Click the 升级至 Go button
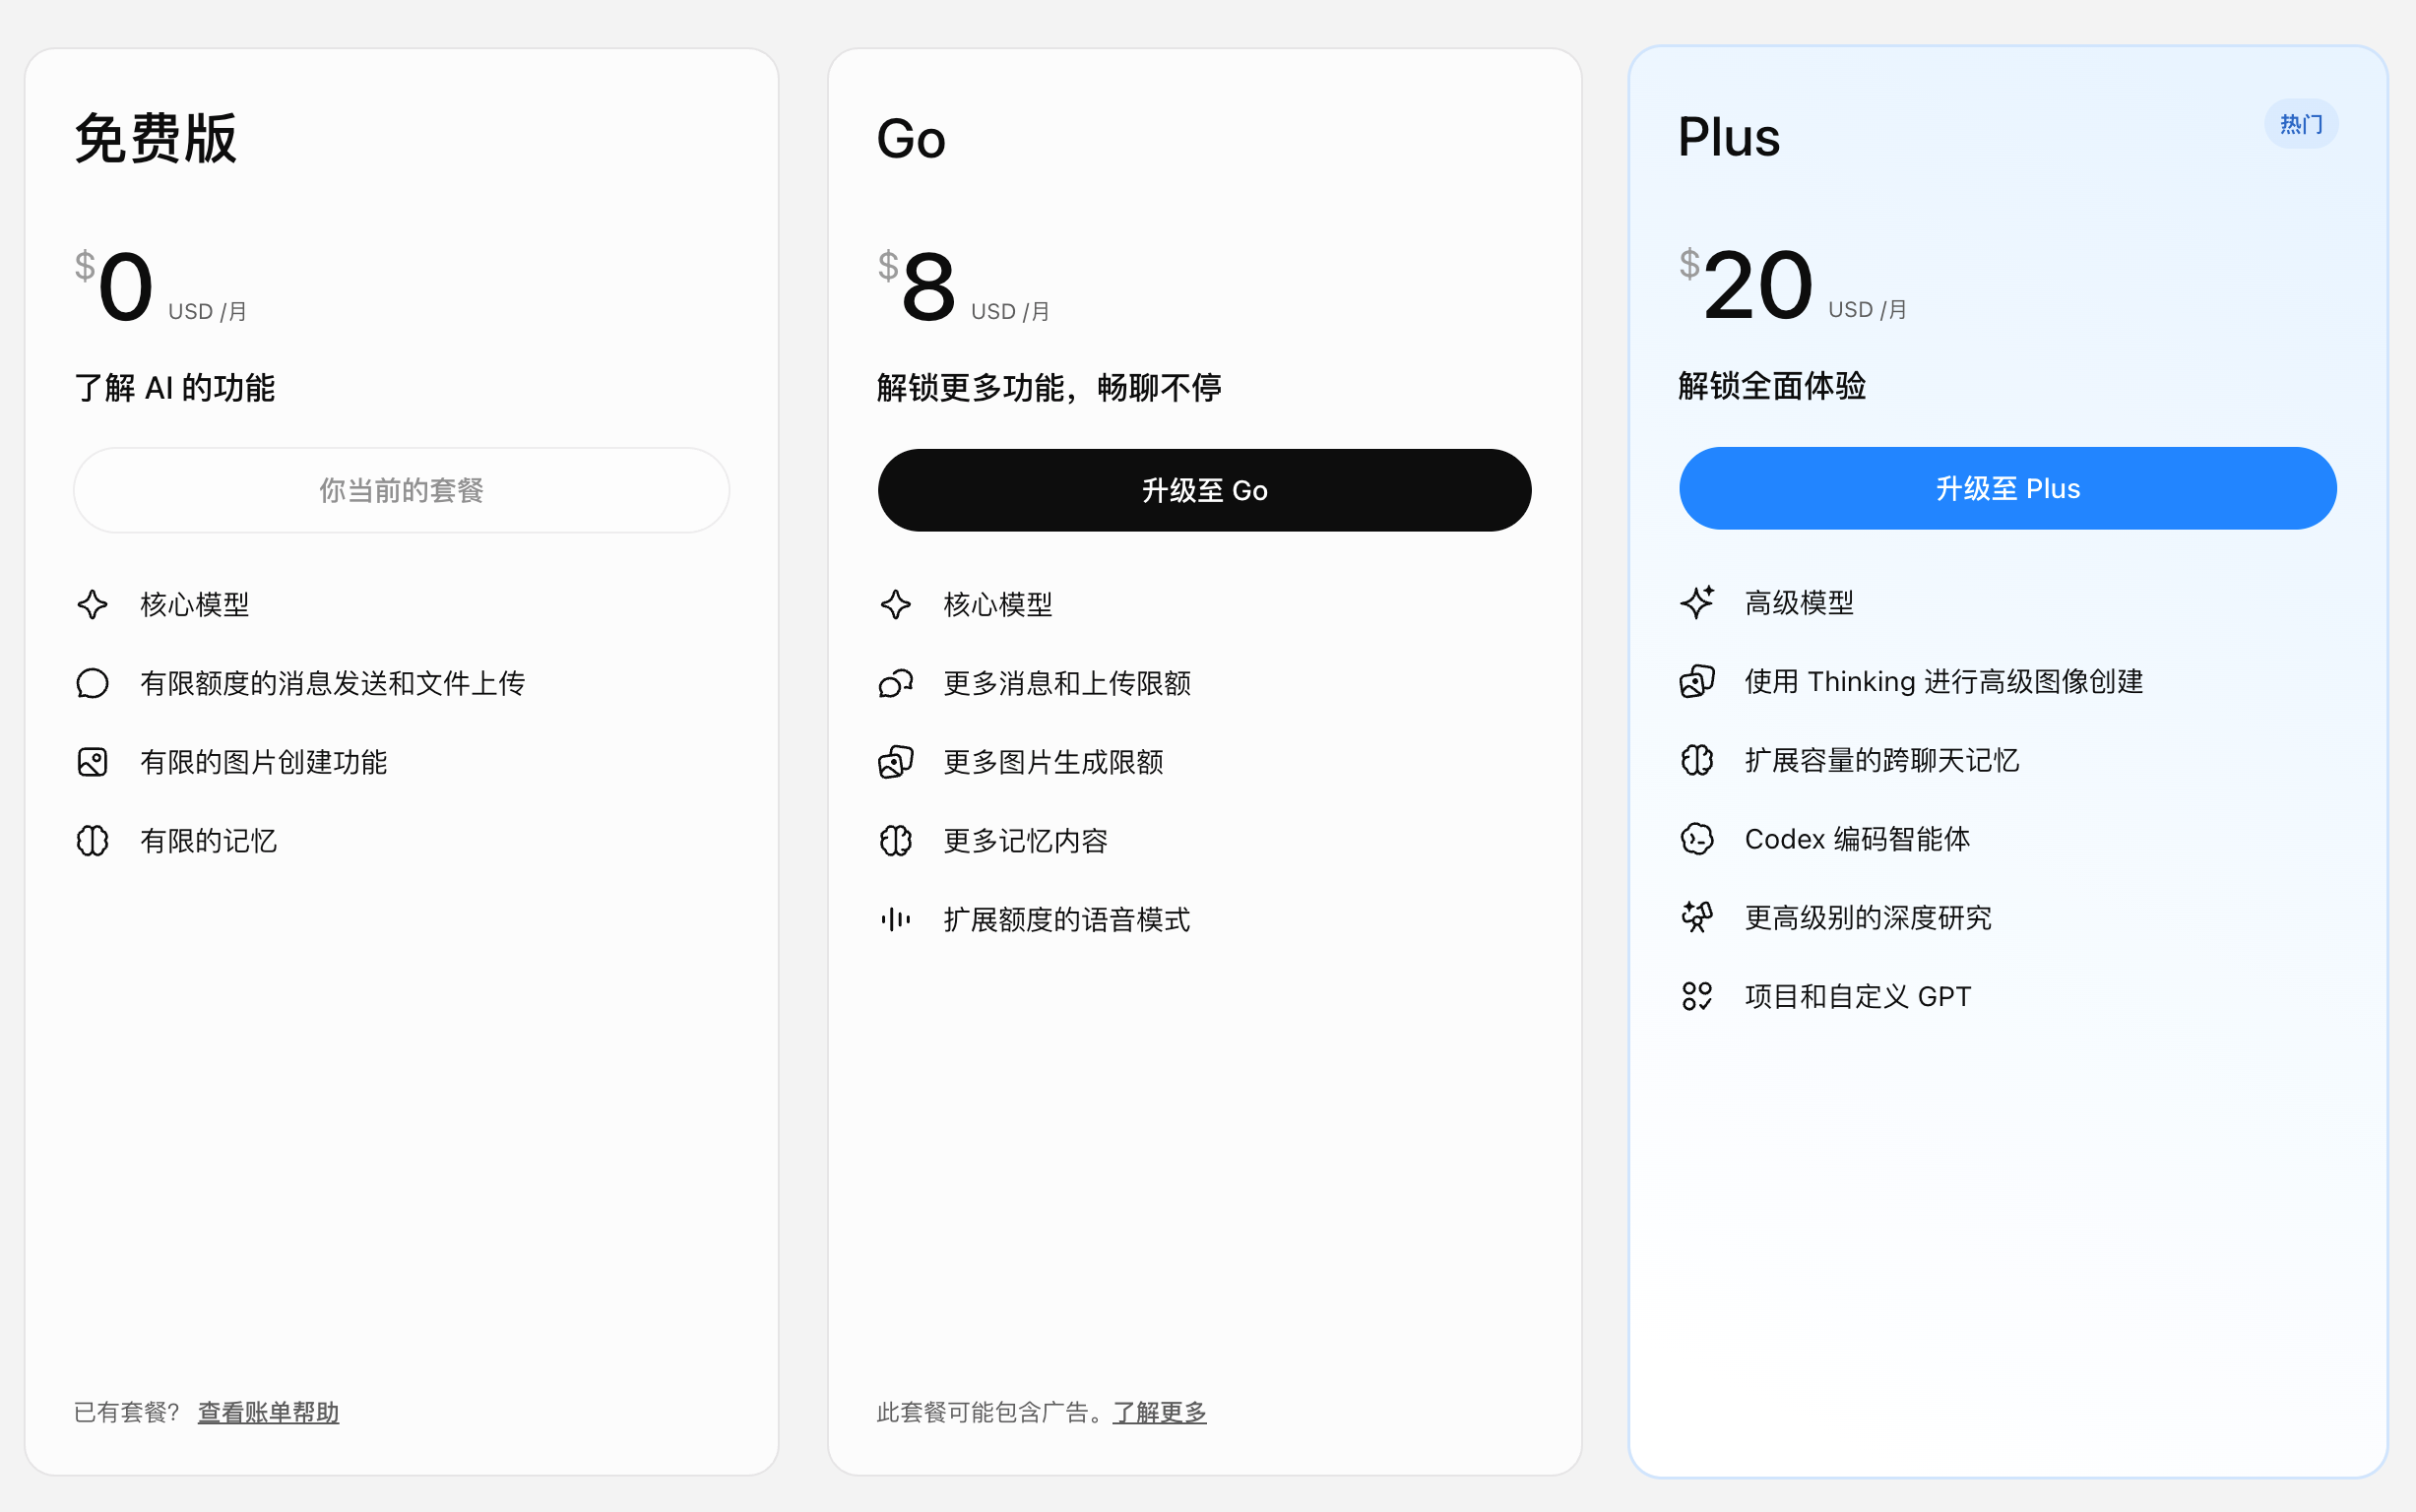Image resolution: width=2416 pixels, height=1512 pixels. [1204, 490]
